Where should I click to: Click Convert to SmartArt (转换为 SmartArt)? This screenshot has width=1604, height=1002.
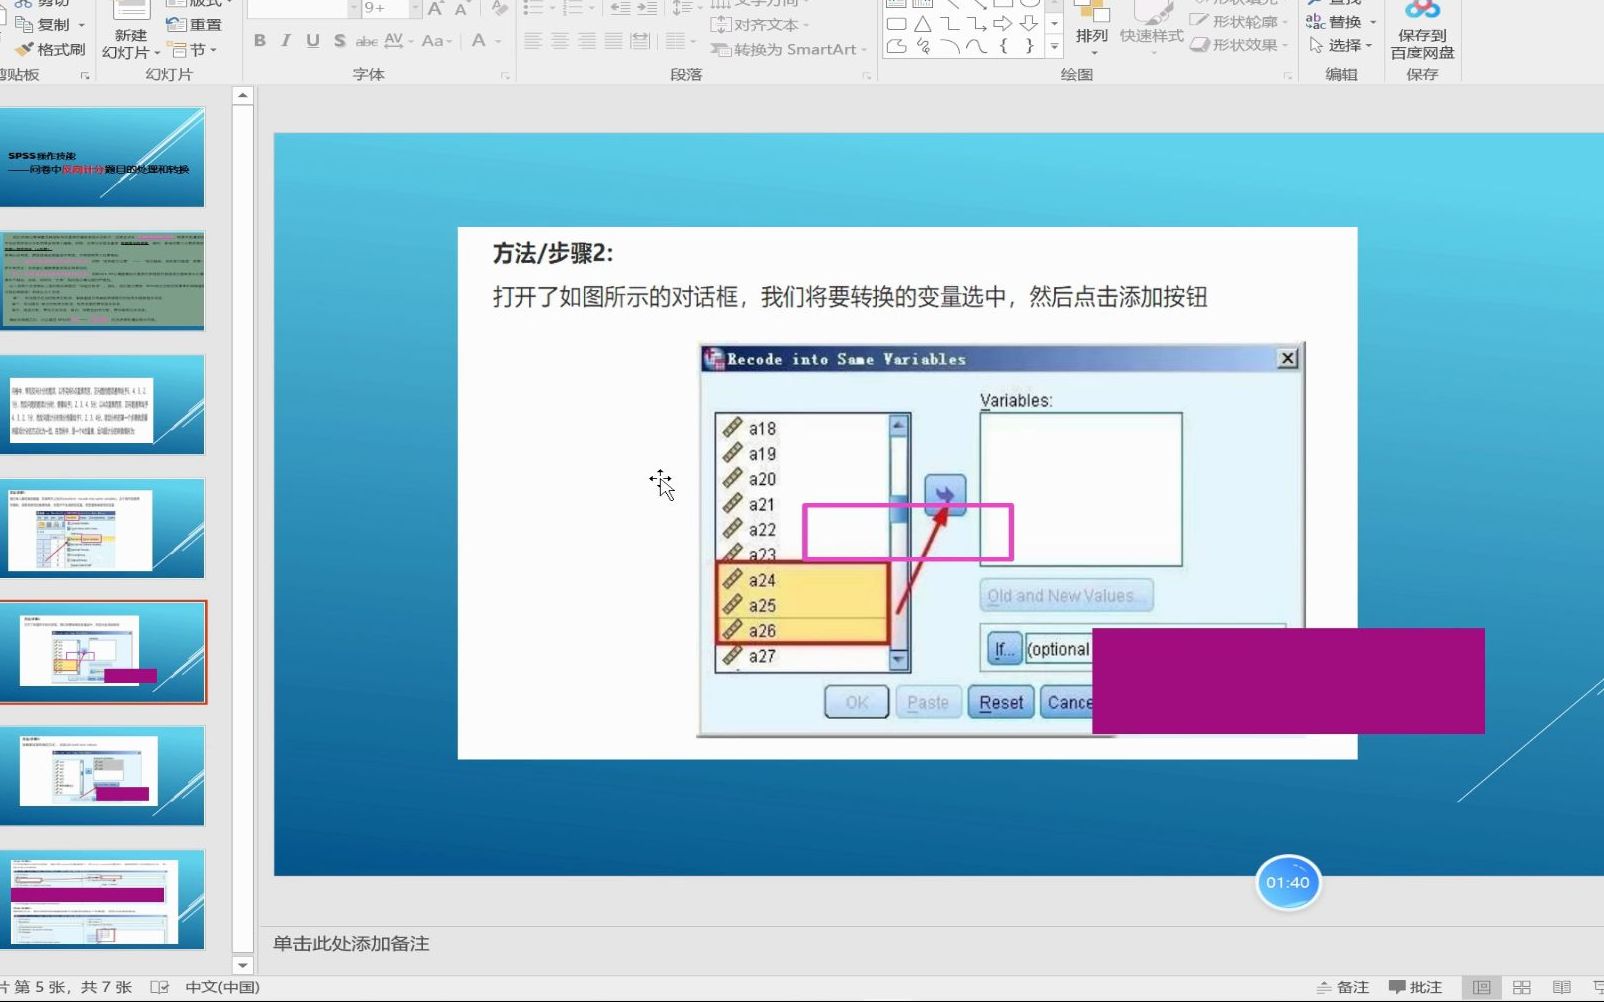pos(788,49)
